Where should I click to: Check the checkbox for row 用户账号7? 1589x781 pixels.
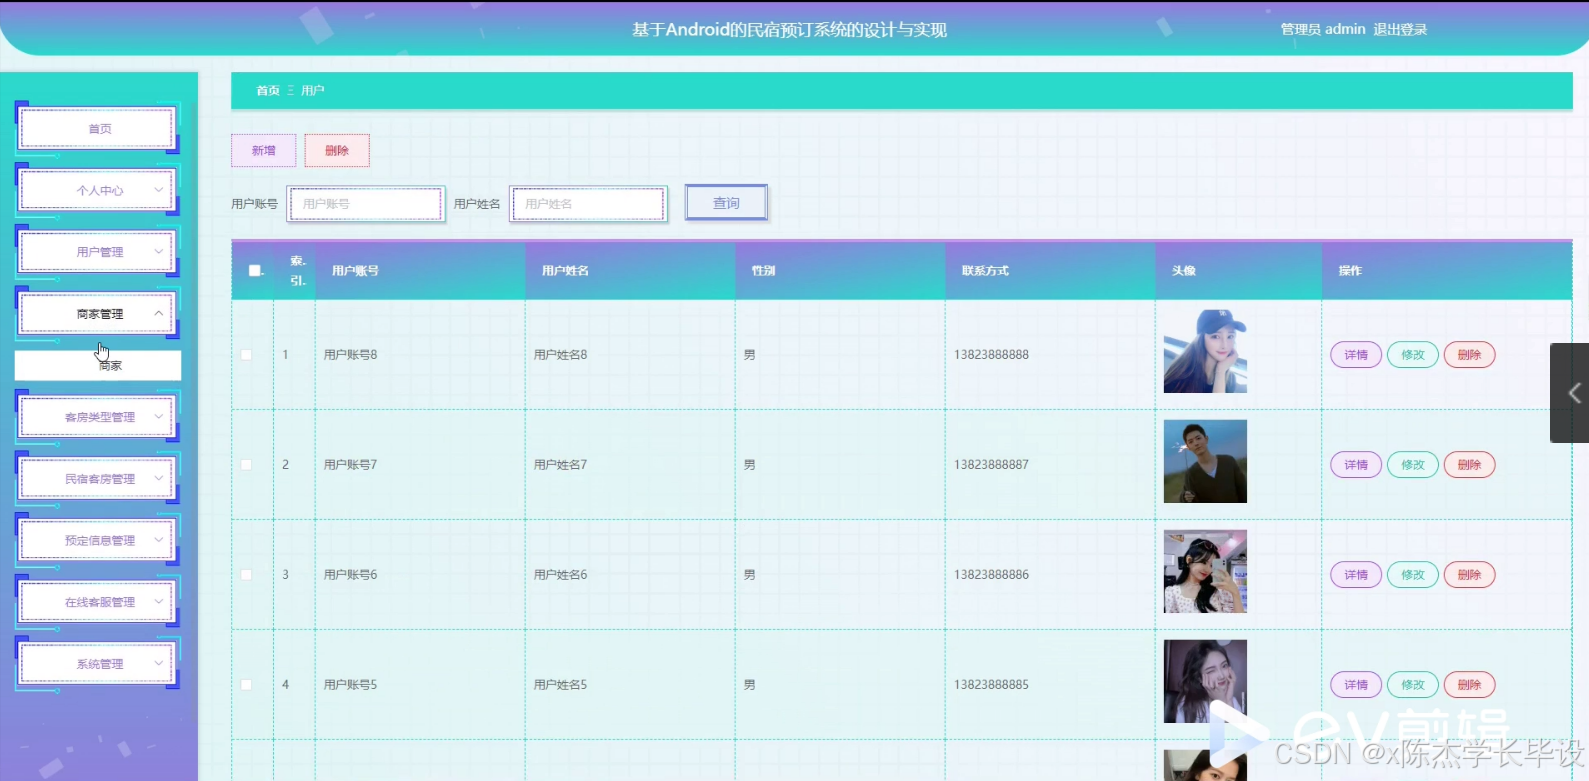(x=246, y=464)
